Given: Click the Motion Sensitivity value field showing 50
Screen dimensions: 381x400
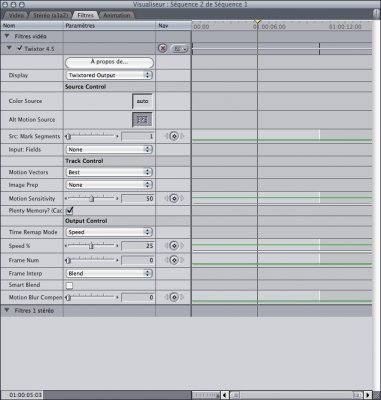Looking at the screenshot, I should [x=138, y=199].
